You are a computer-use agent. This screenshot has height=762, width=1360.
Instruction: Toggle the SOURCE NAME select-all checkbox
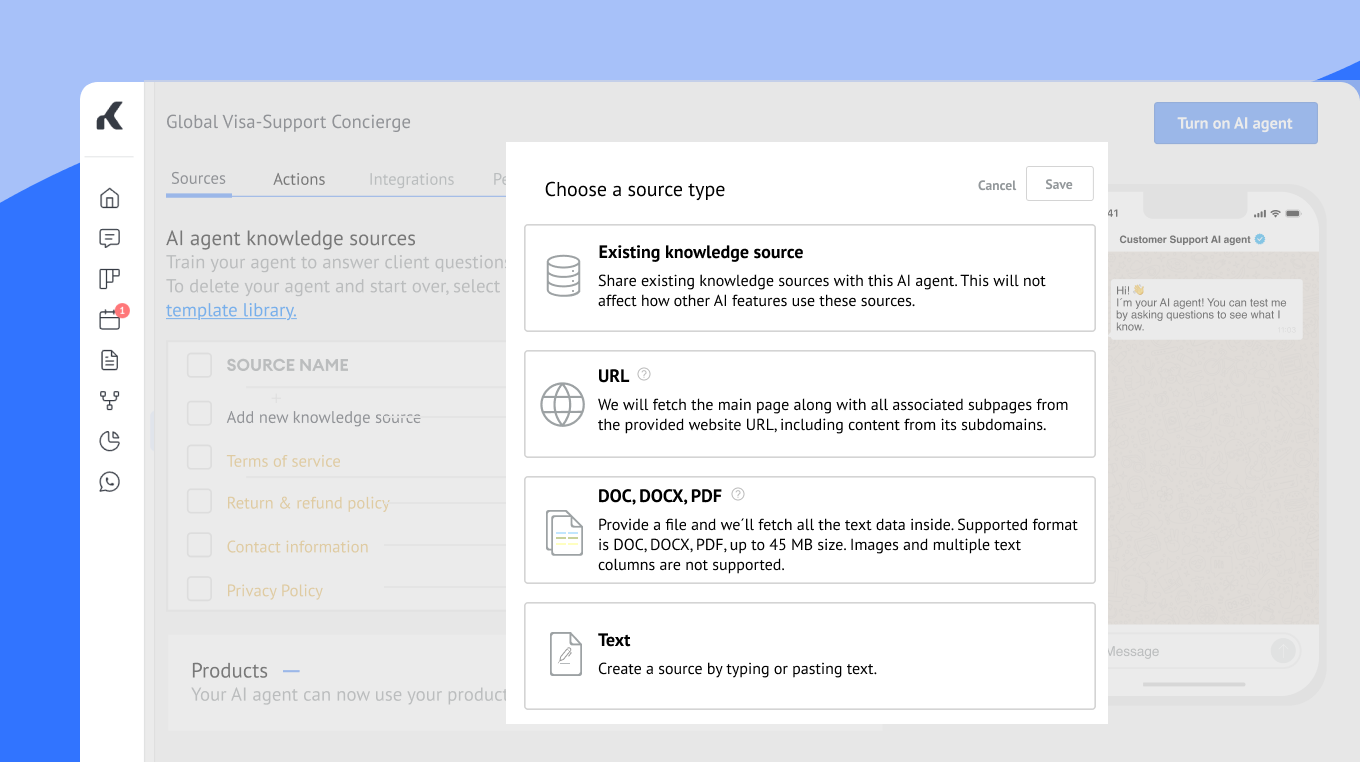point(200,365)
